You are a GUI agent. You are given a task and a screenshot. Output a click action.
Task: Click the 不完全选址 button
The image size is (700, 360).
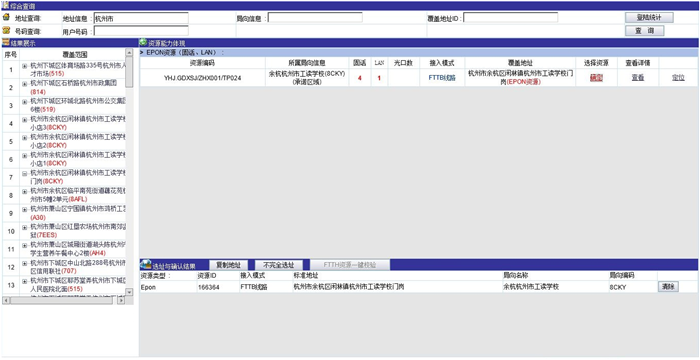279,265
